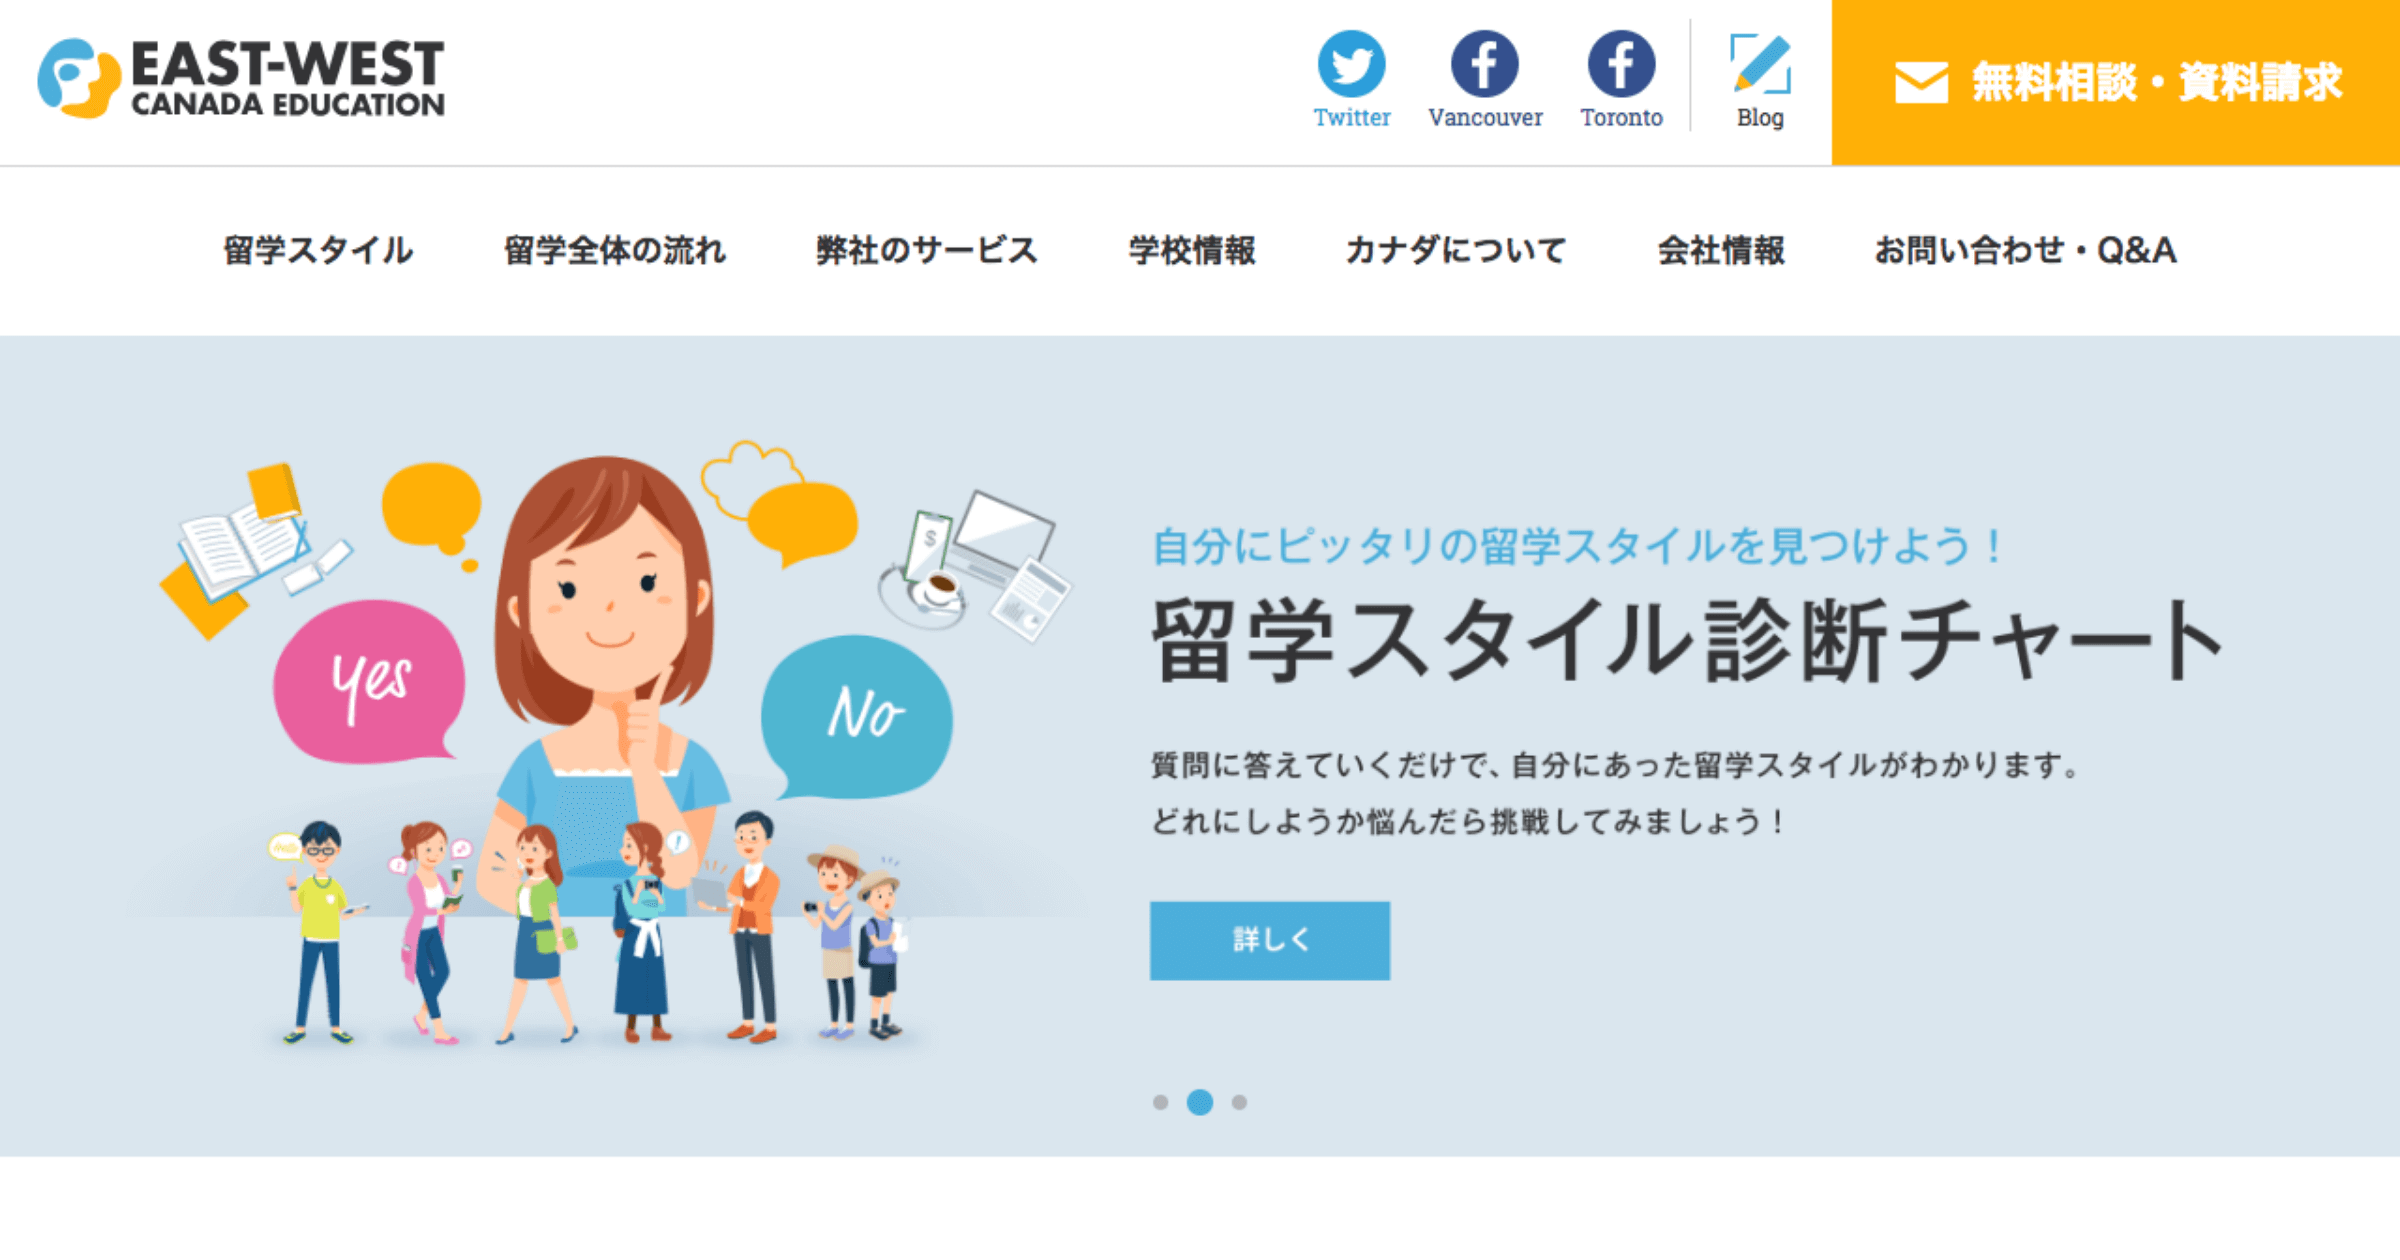Open the 留学全体の流れ menu
Screen dimensions: 2400x1260
pos(615,250)
